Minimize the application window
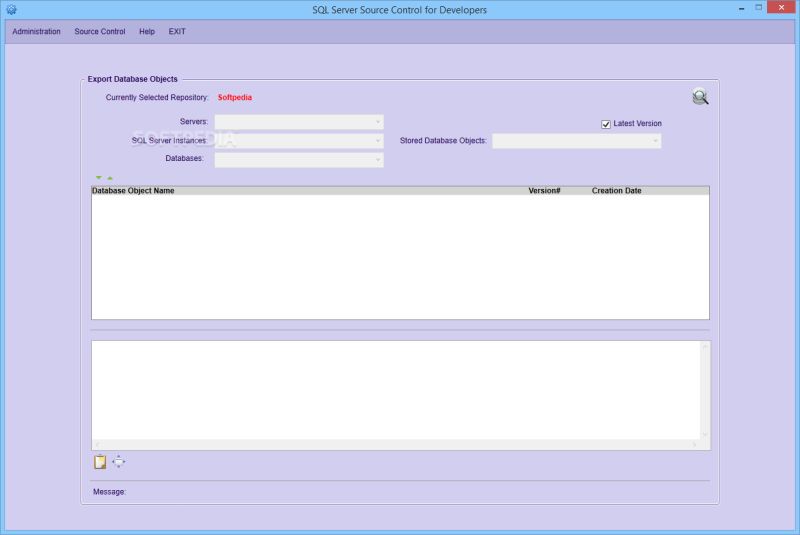Viewport: 800px width, 535px height. [741, 8]
